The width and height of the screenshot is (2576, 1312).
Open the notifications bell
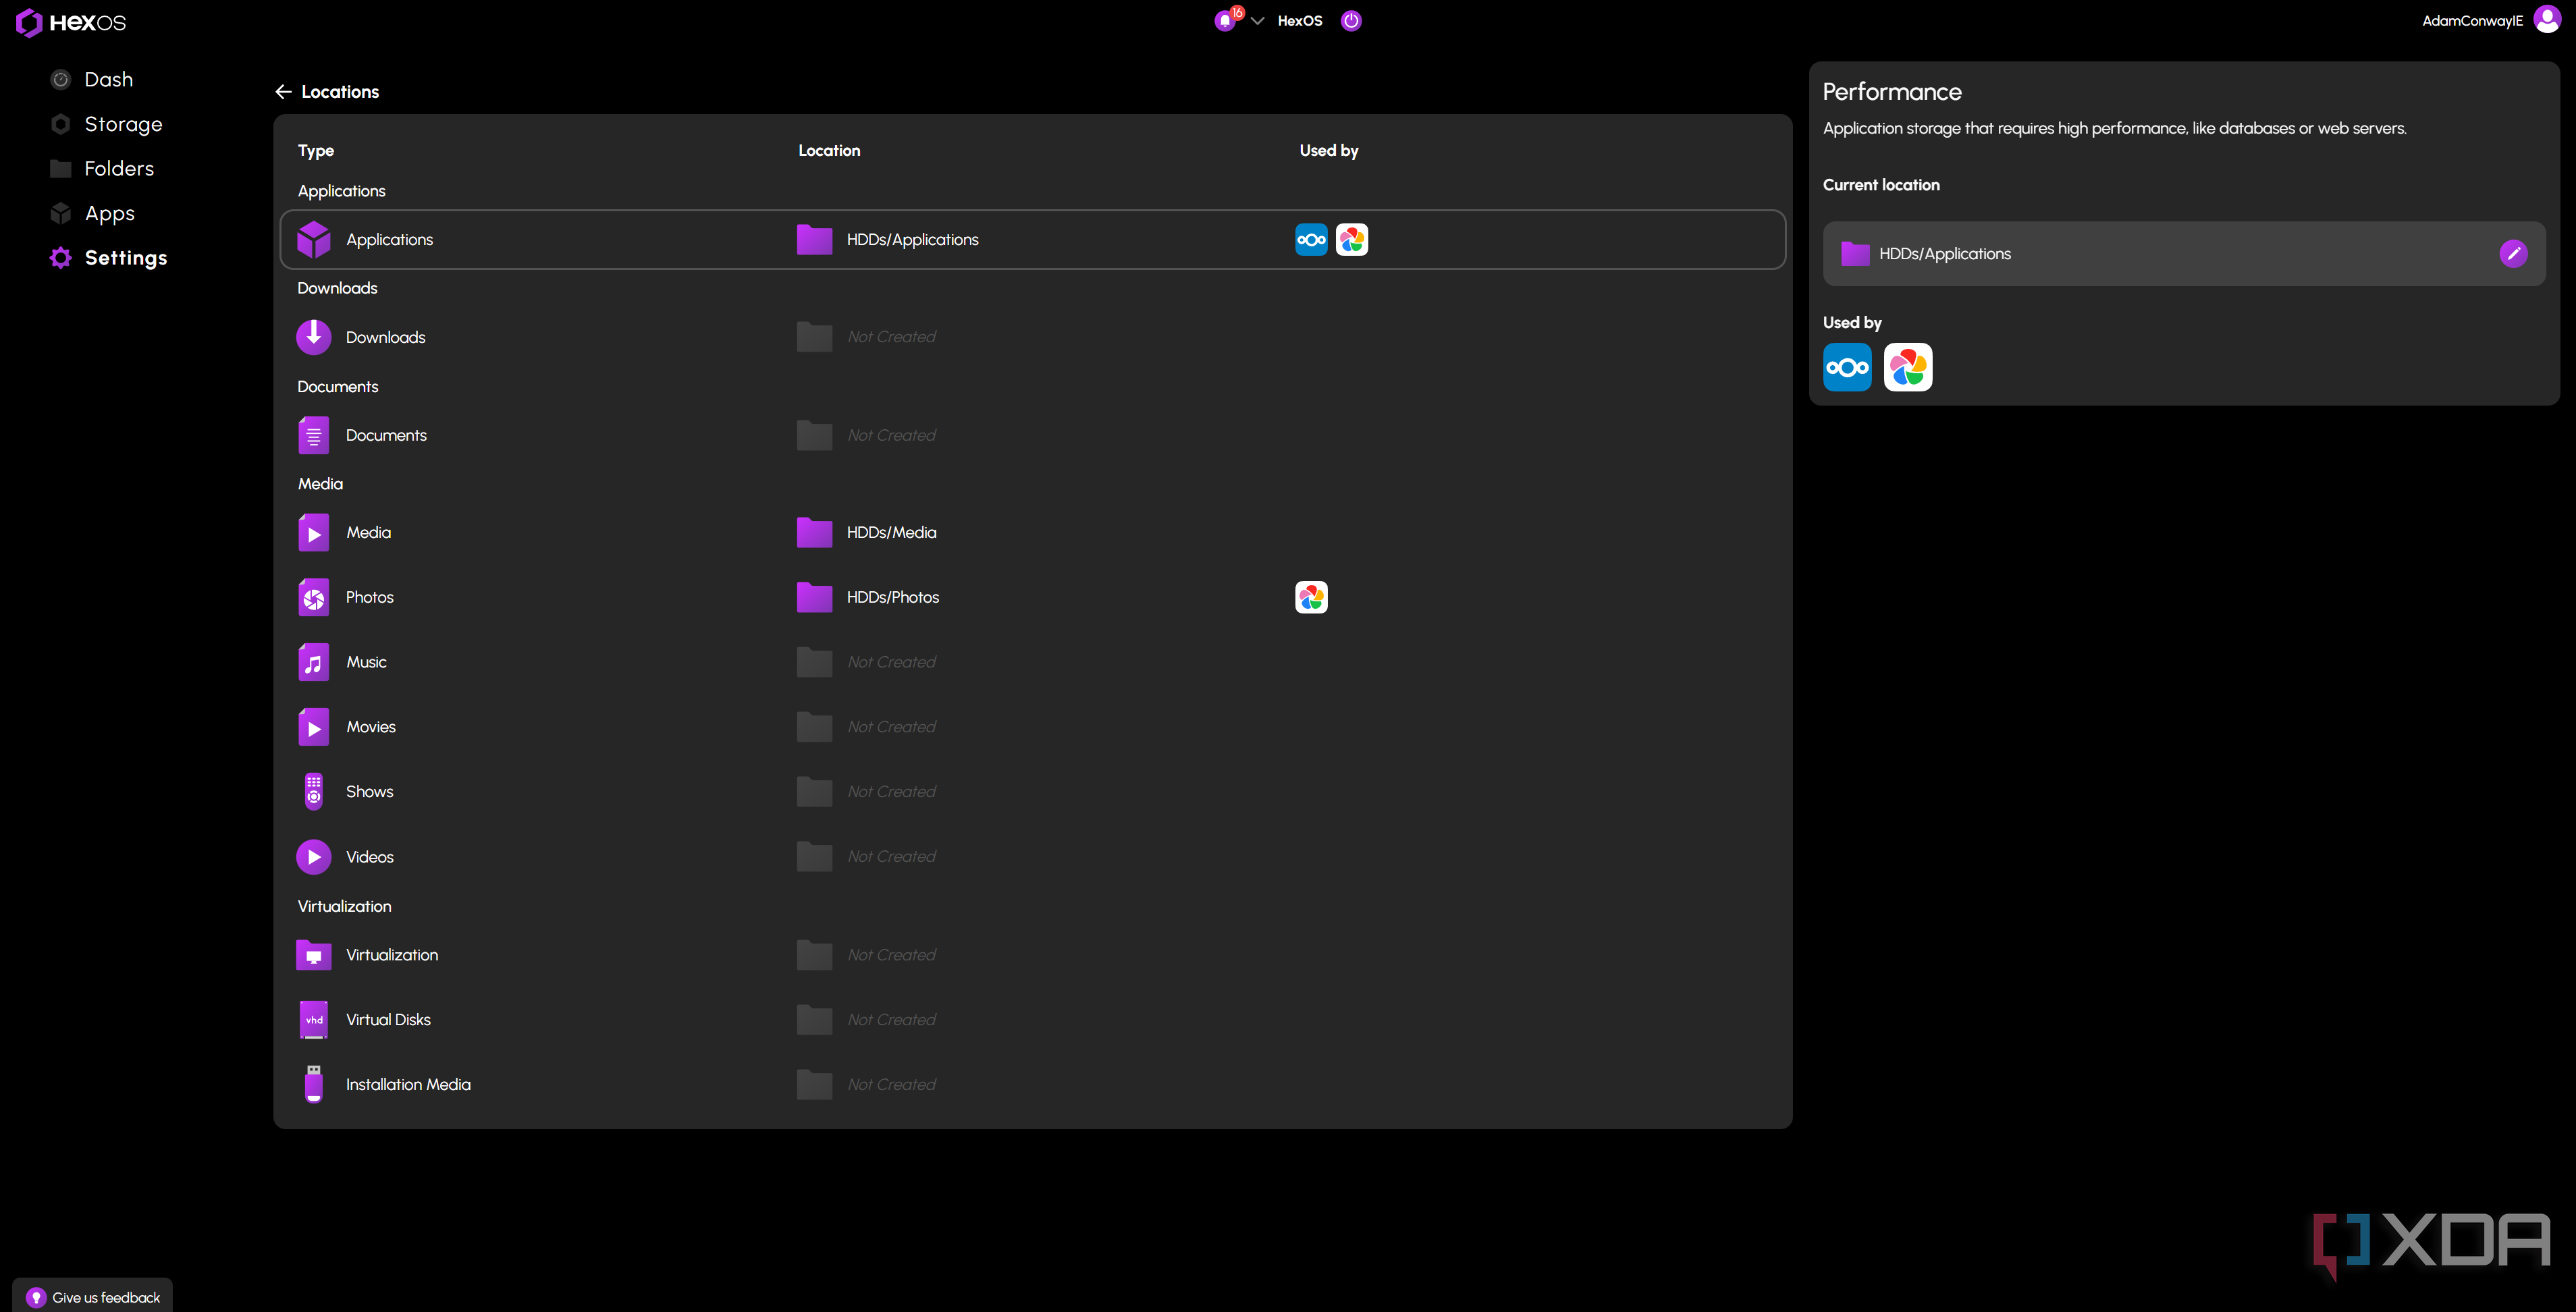coord(1225,21)
